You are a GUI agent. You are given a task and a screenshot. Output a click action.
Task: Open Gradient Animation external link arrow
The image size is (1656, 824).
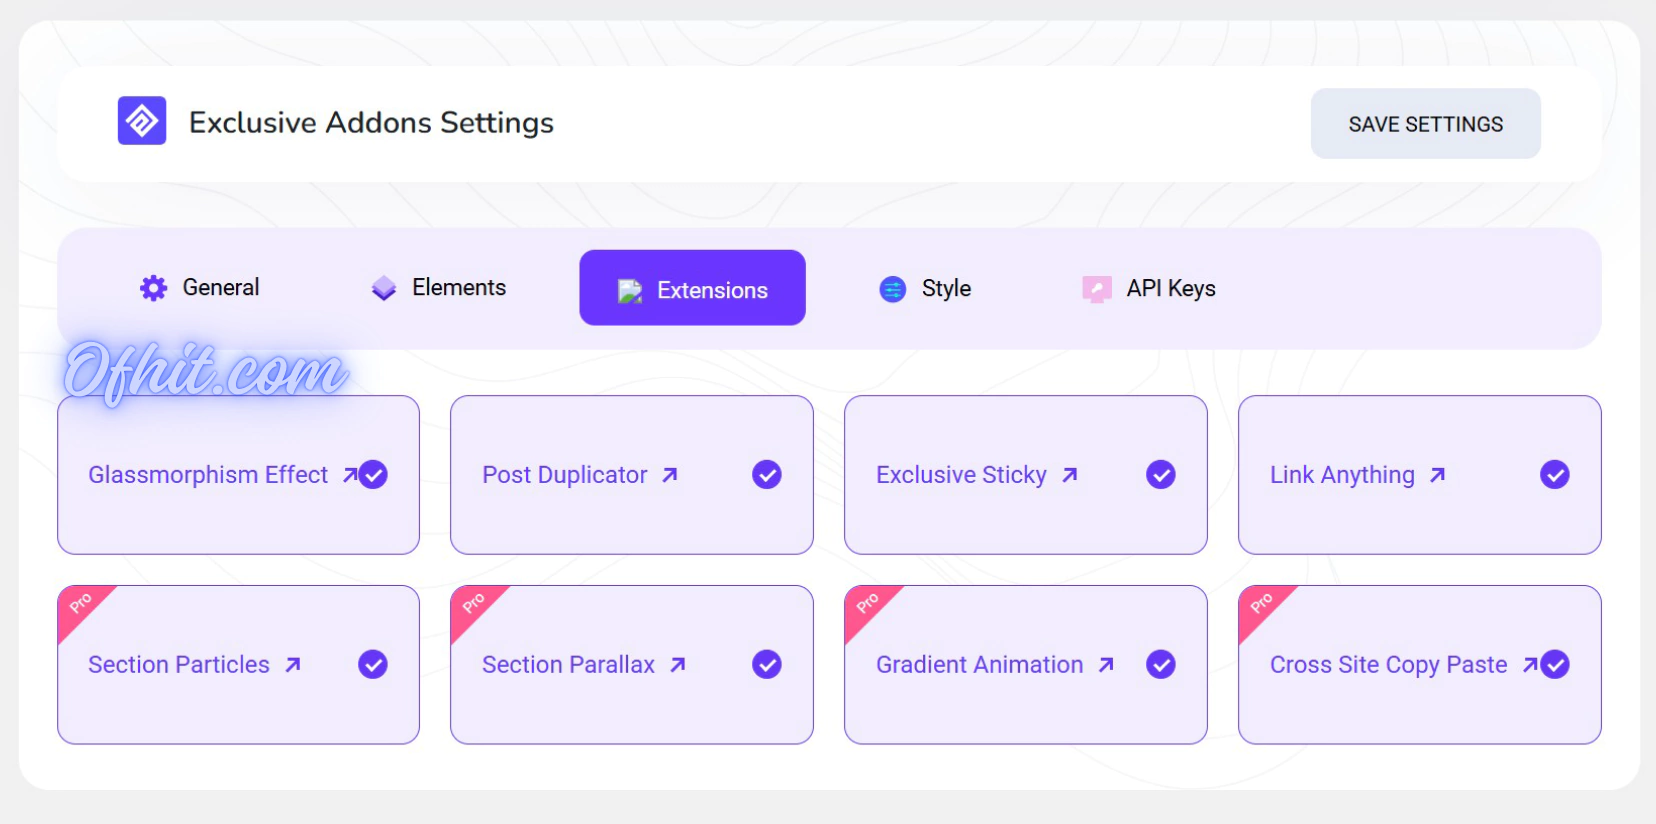(x=1106, y=665)
